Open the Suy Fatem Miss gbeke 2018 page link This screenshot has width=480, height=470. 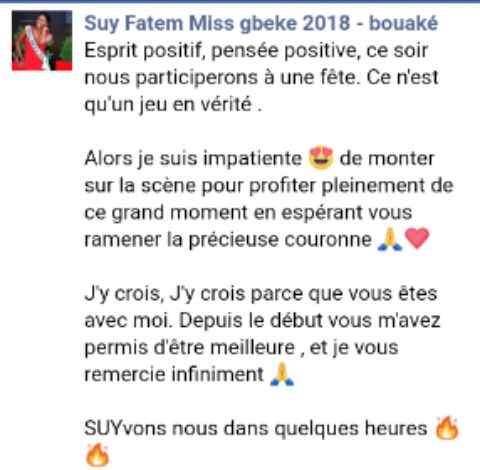pos(261,24)
